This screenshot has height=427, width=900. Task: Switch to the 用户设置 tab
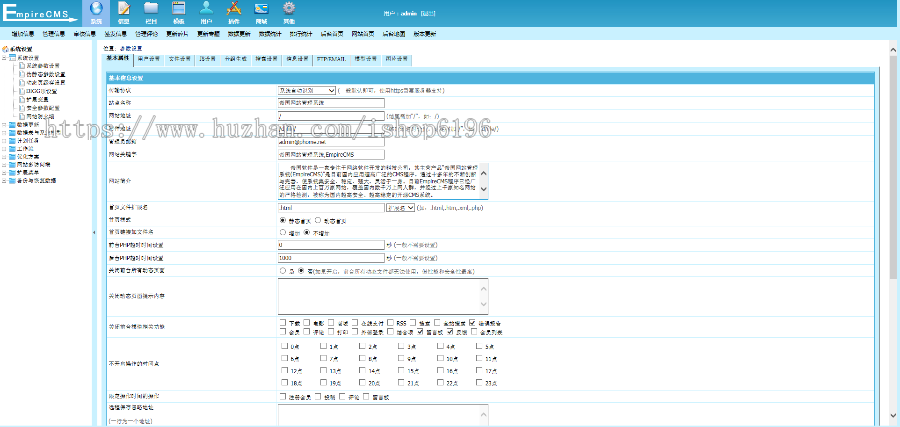click(149, 59)
